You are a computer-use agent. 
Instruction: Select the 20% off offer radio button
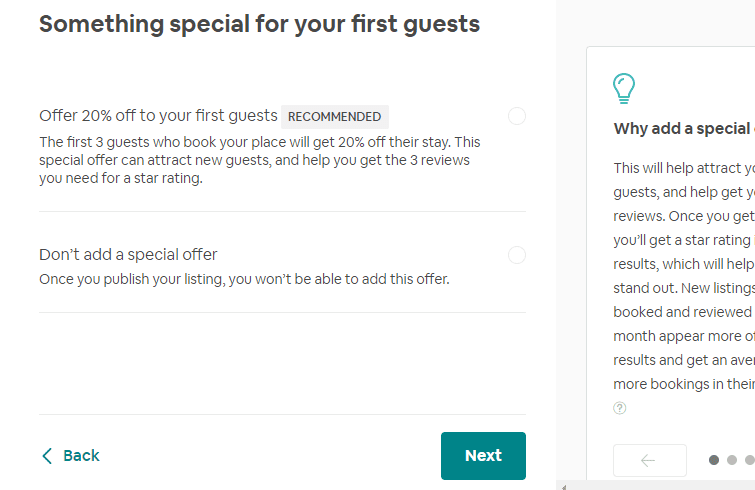517,116
